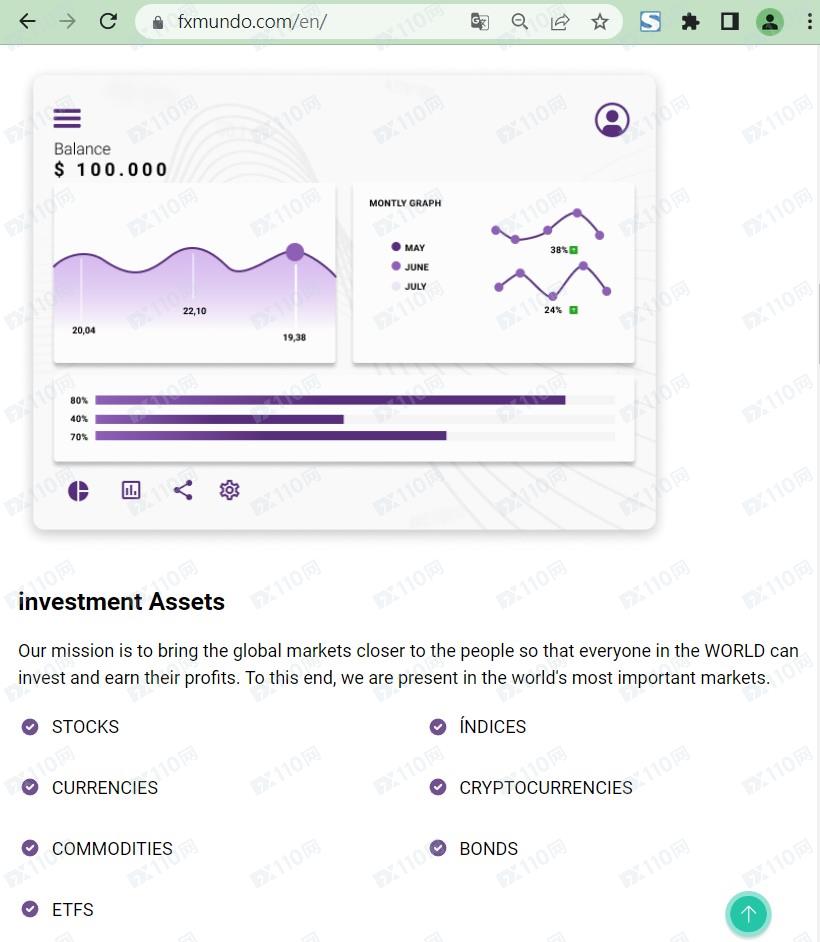820x942 pixels.
Task: Open the Chrome profile avatar menu
Action: (769, 21)
